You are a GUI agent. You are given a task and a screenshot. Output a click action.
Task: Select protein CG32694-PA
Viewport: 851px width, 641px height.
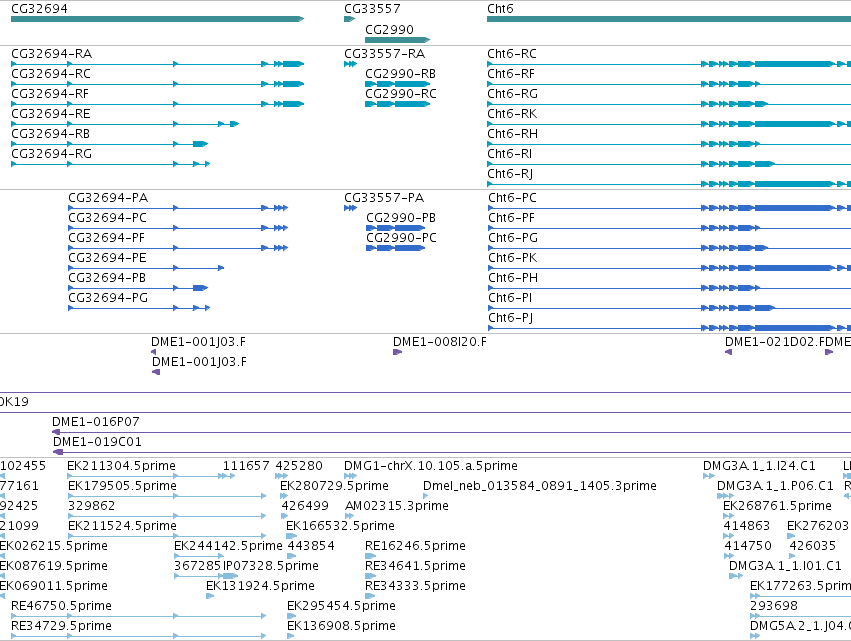178,208
